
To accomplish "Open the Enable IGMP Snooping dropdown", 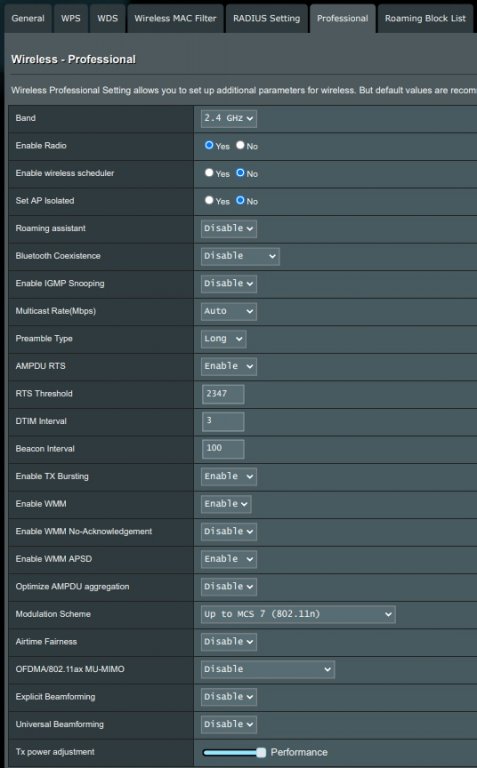I will [x=229, y=284].
